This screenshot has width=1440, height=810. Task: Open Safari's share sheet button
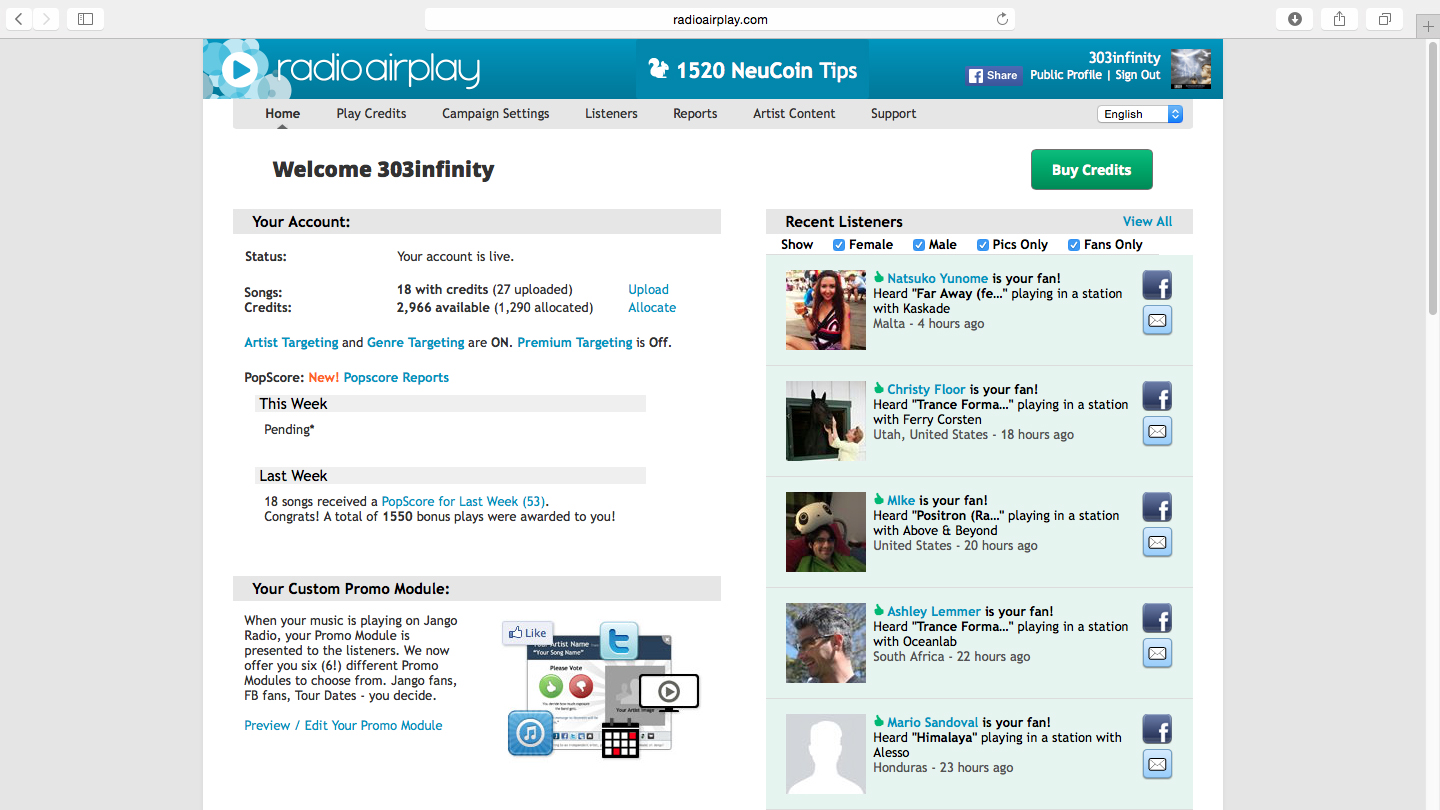(x=1339, y=19)
